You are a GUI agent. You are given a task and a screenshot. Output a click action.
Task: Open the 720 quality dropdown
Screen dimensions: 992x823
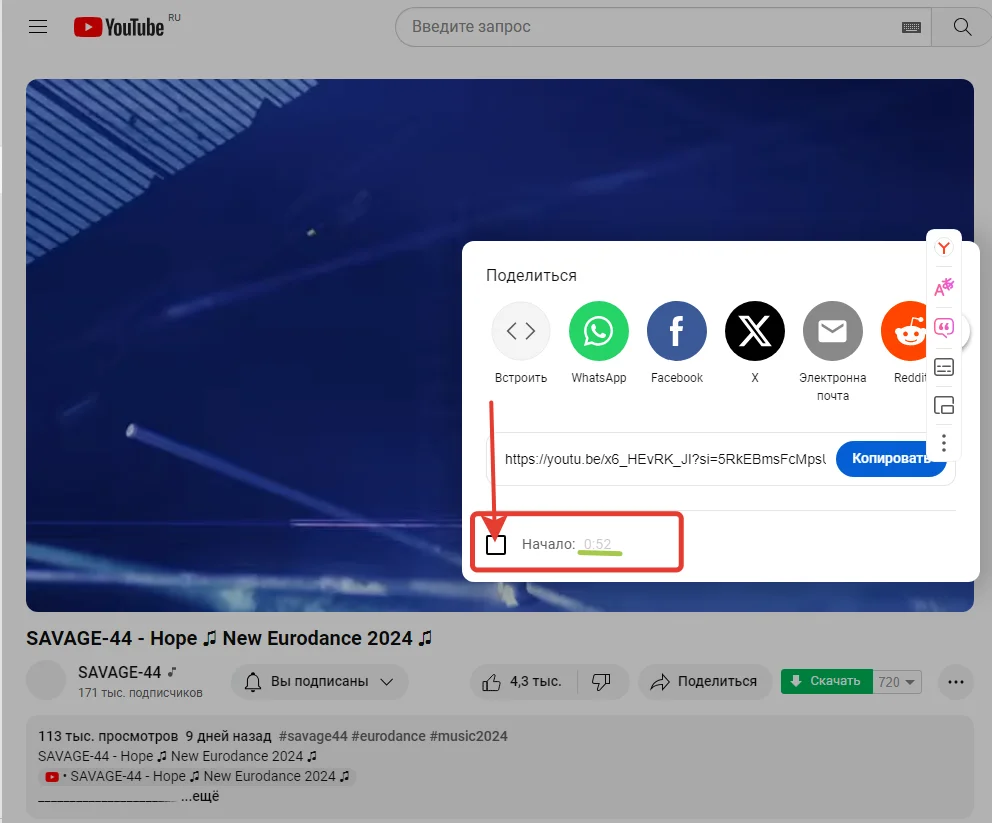tap(896, 681)
